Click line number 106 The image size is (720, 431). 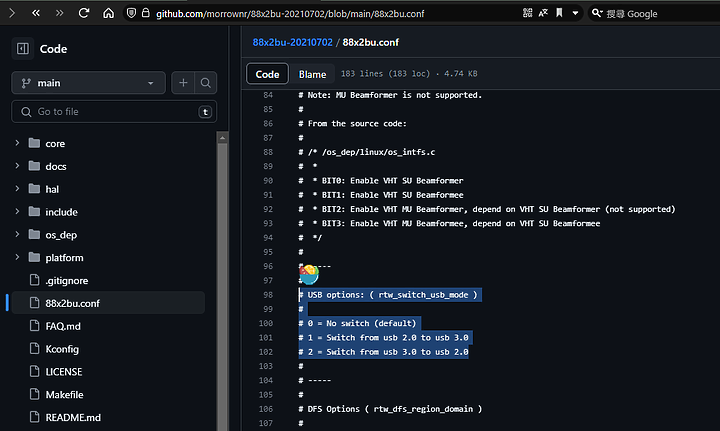click(x=266, y=409)
